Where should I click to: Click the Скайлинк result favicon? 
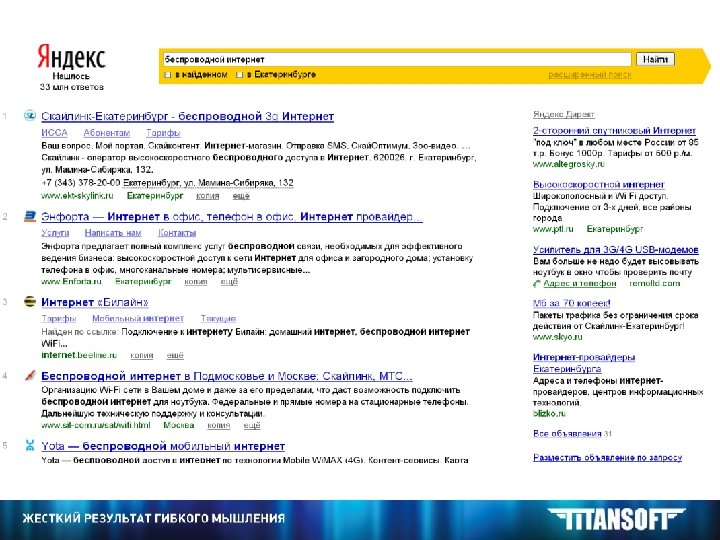coord(30,116)
